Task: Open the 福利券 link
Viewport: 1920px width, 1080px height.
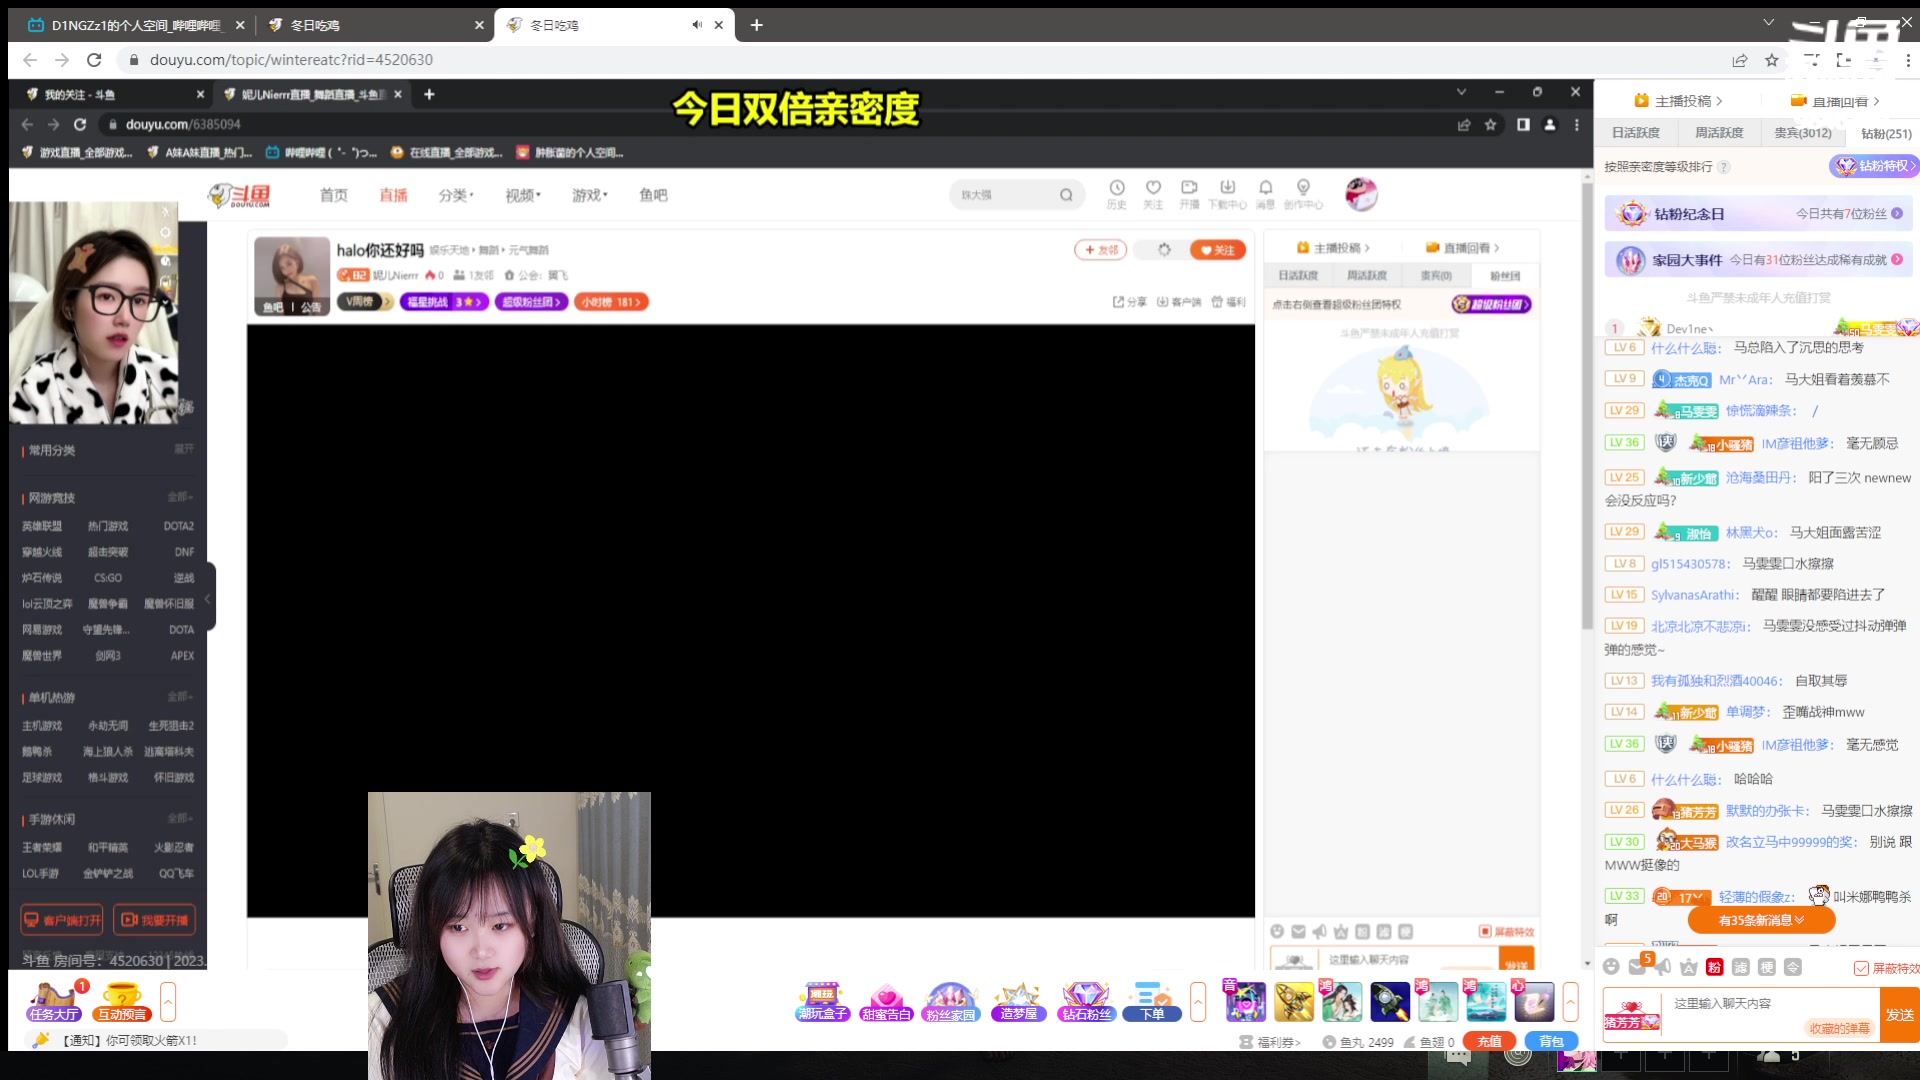Action: coord(1271,1042)
